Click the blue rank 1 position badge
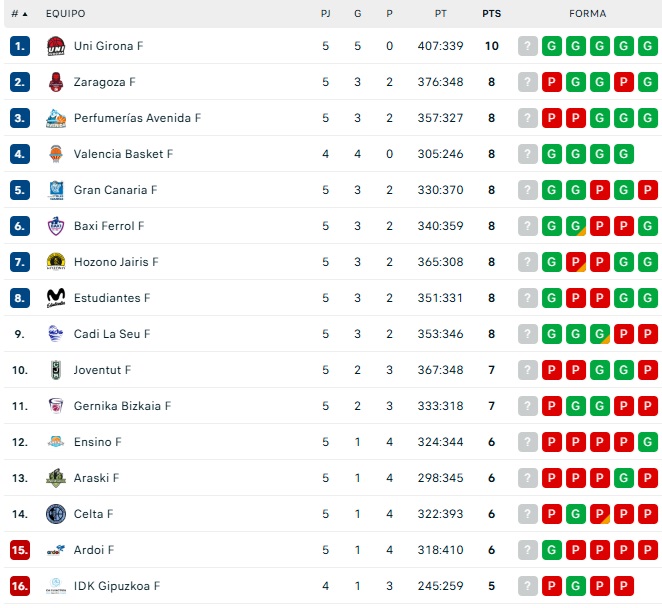The height and width of the screenshot is (608, 662). [x=20, y=46]
